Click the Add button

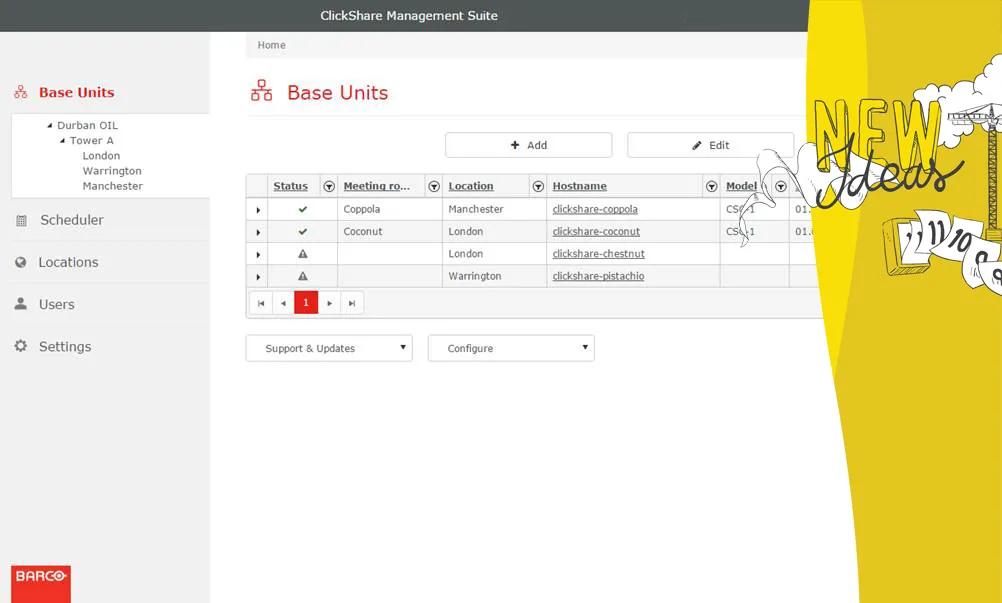click(528, 145)
